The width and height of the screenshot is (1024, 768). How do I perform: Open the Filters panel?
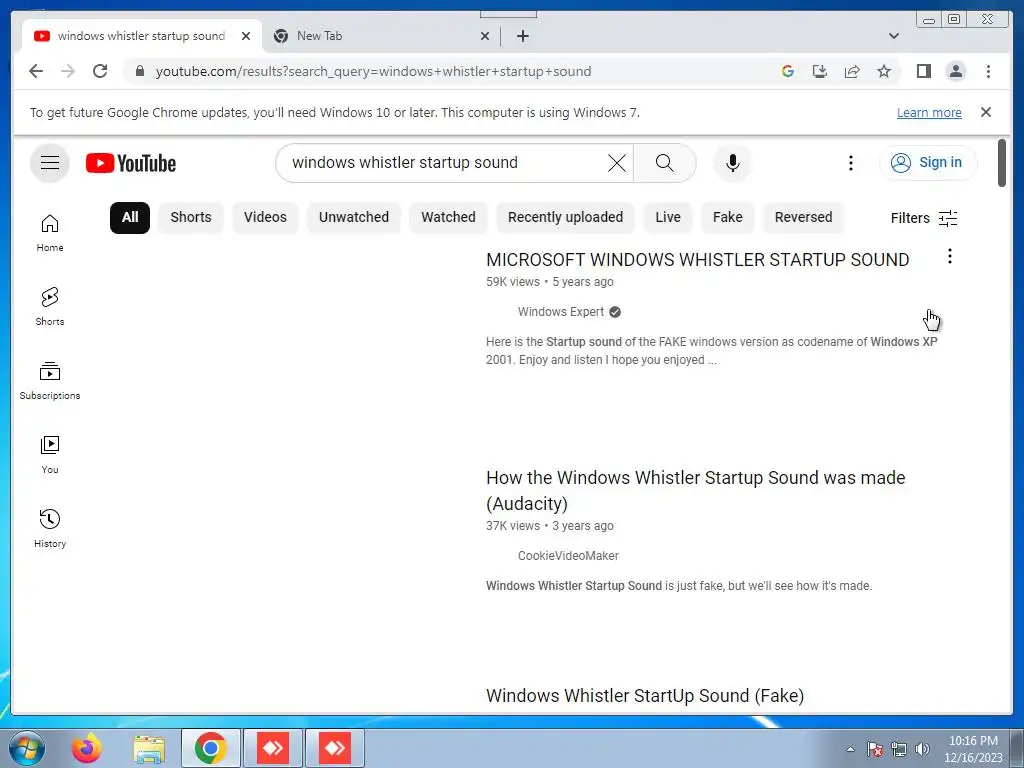tap(924, 218)
